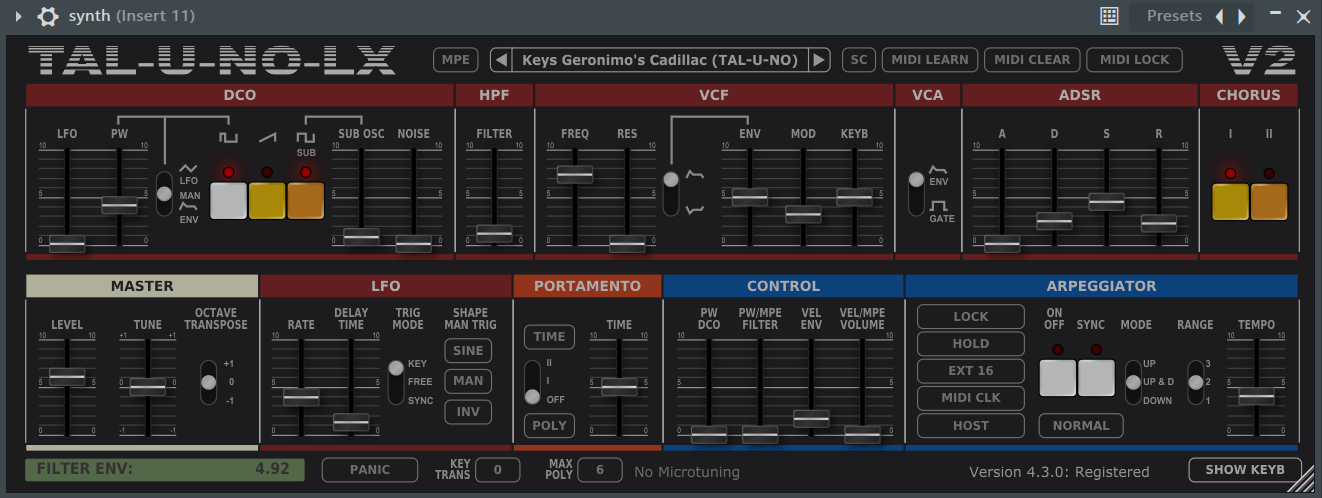The width and height of the screenshot is (1322, 498).
Task: Adjust the HPF FILTER slider
Action: pyautogui.click(x=494, y=233)
